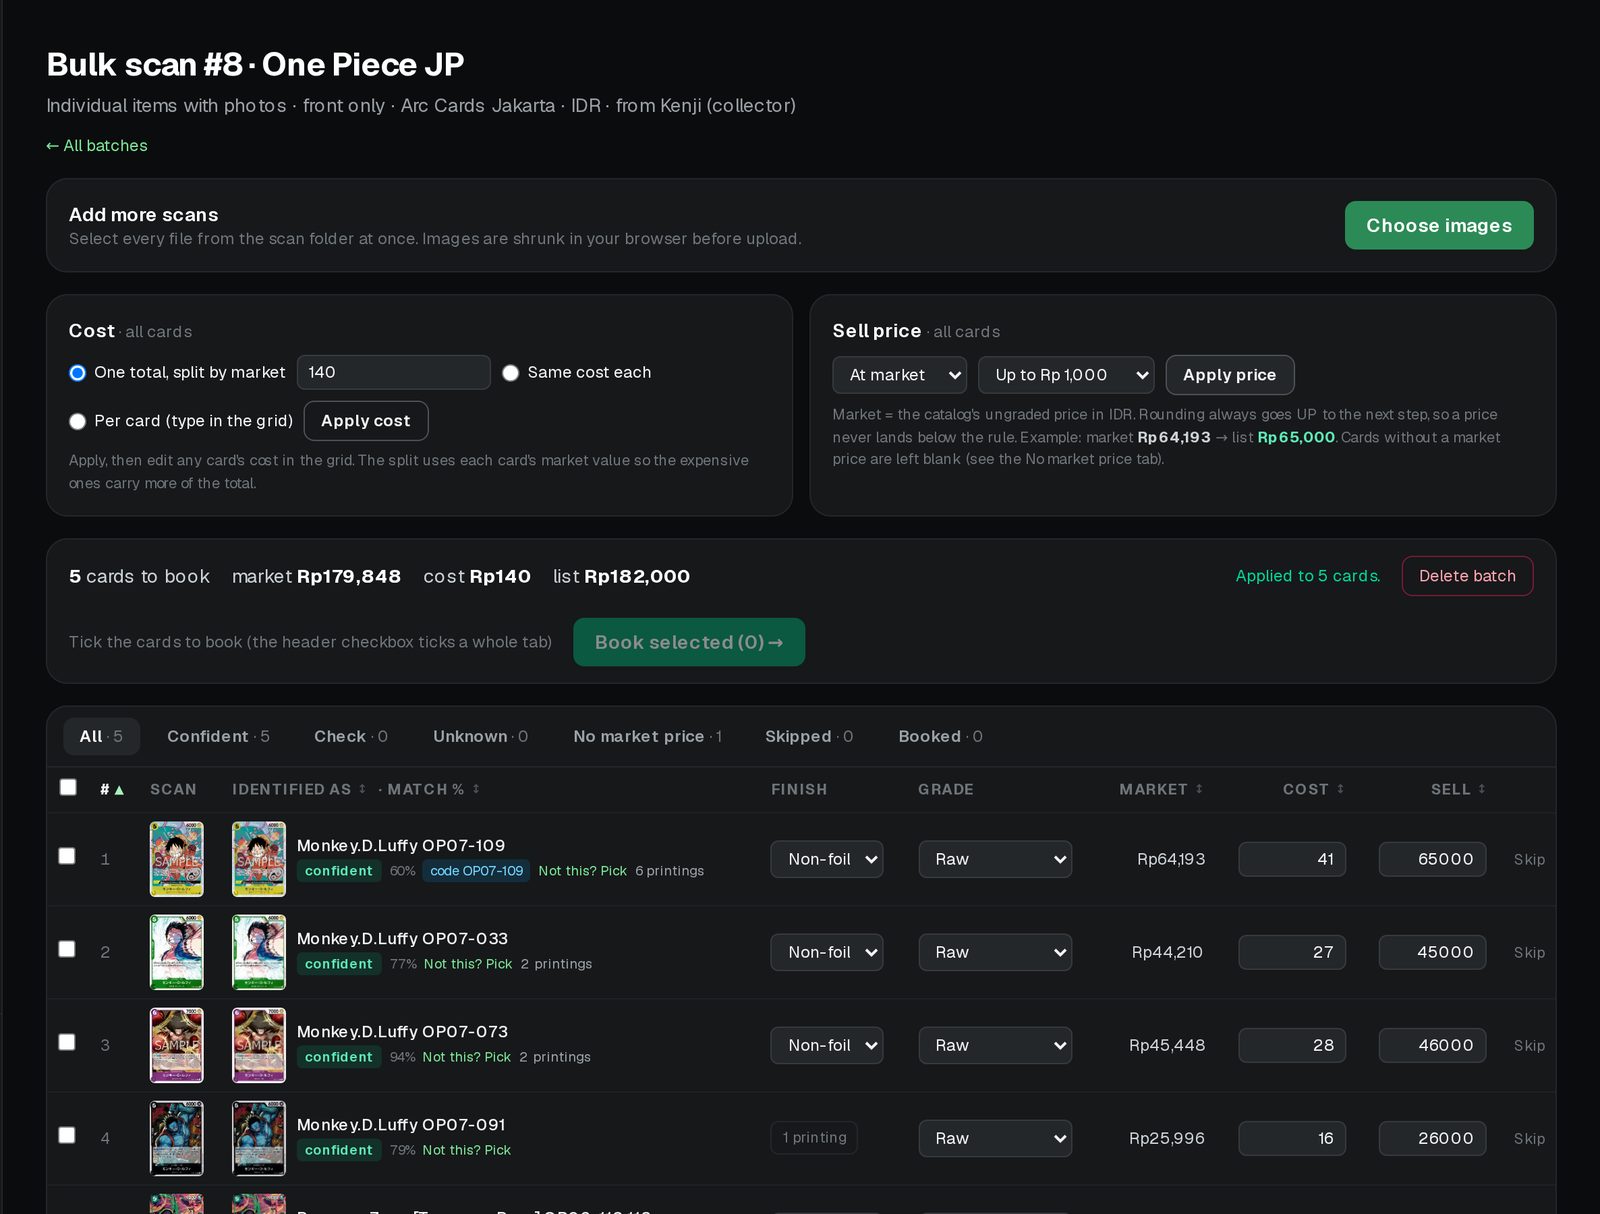Screen dimensions: 1600x1214
Task: Skip the Monkey.D.Luffy OP07-073 card
Action: click(x=1529, y=1045)
